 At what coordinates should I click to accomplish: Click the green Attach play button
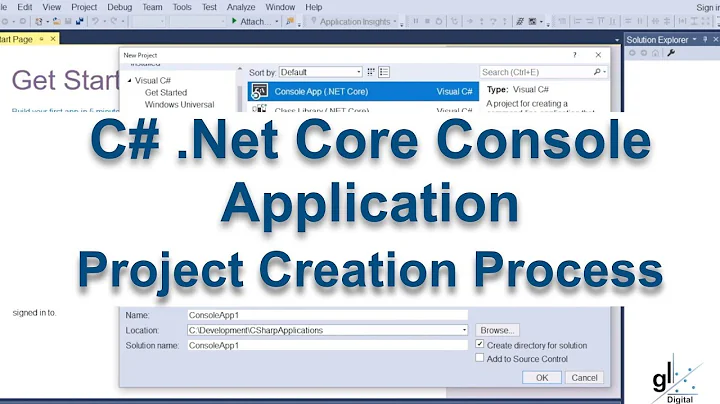coord(234,21)
